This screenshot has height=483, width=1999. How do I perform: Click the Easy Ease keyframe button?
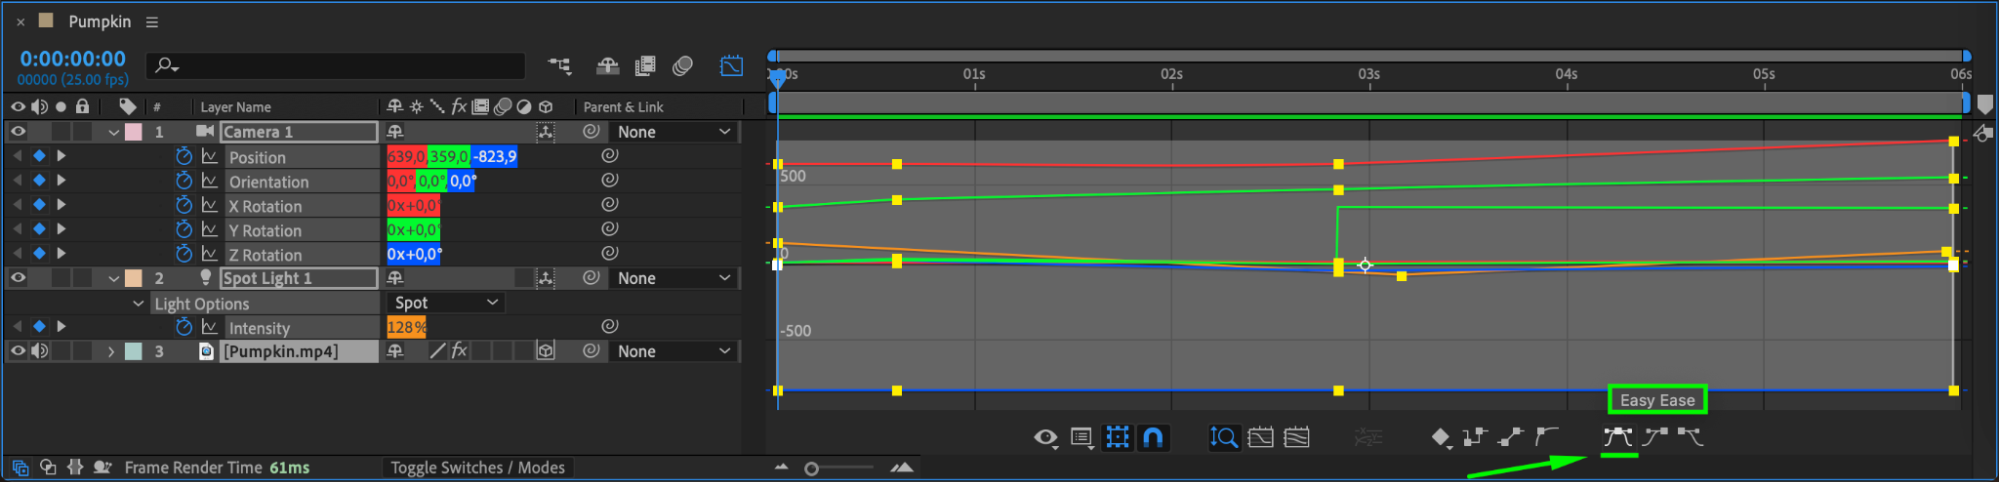(1617, 437)
